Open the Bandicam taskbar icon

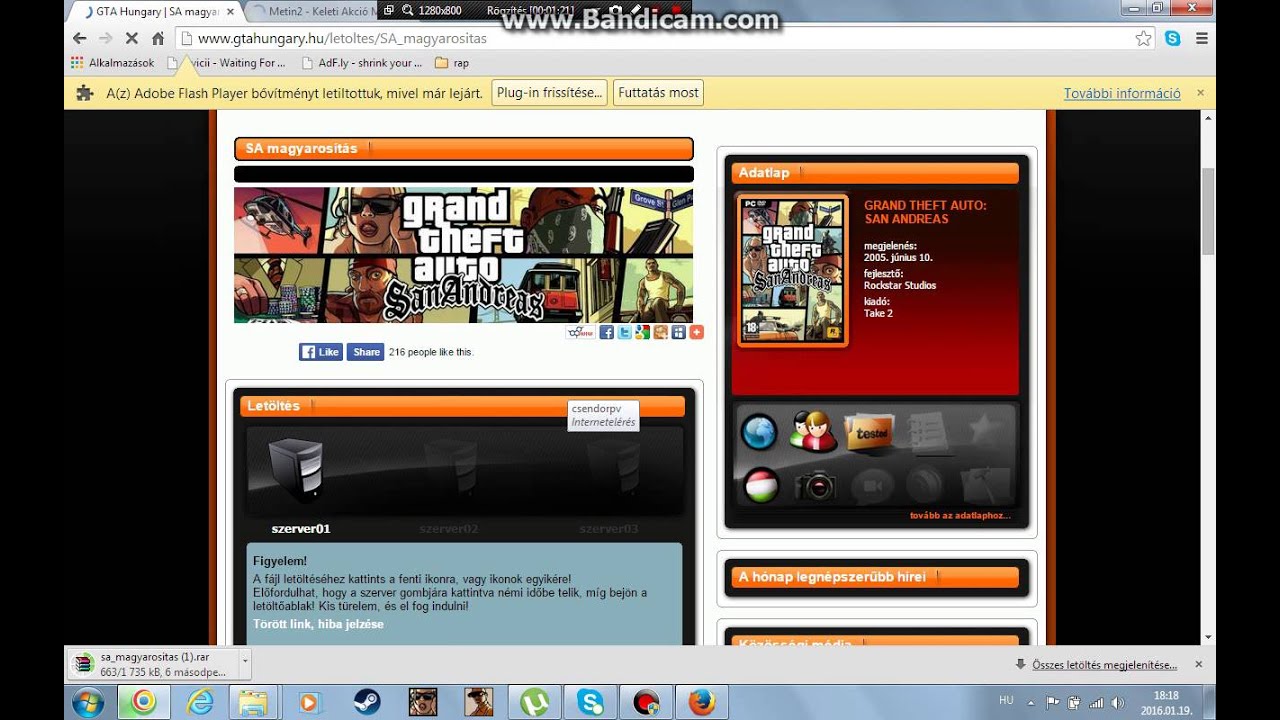point(645,702)
